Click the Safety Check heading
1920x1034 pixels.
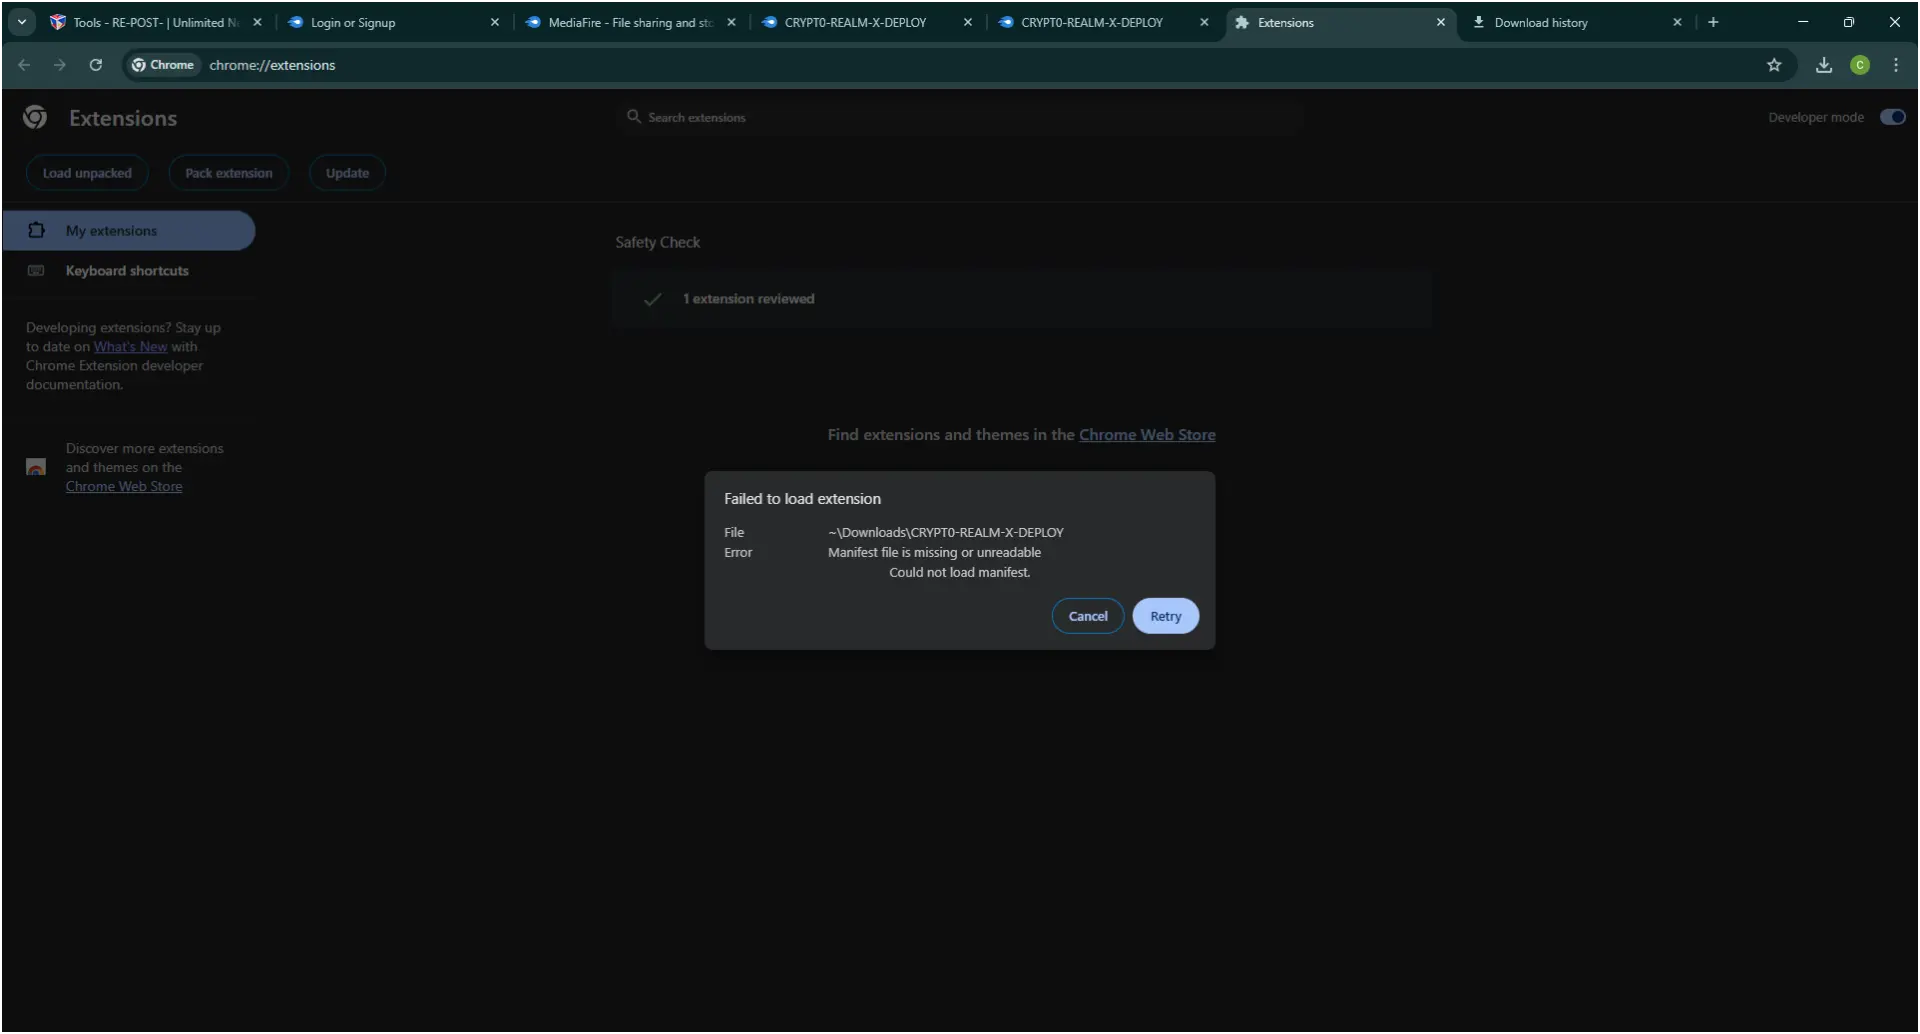click(657, 243)
